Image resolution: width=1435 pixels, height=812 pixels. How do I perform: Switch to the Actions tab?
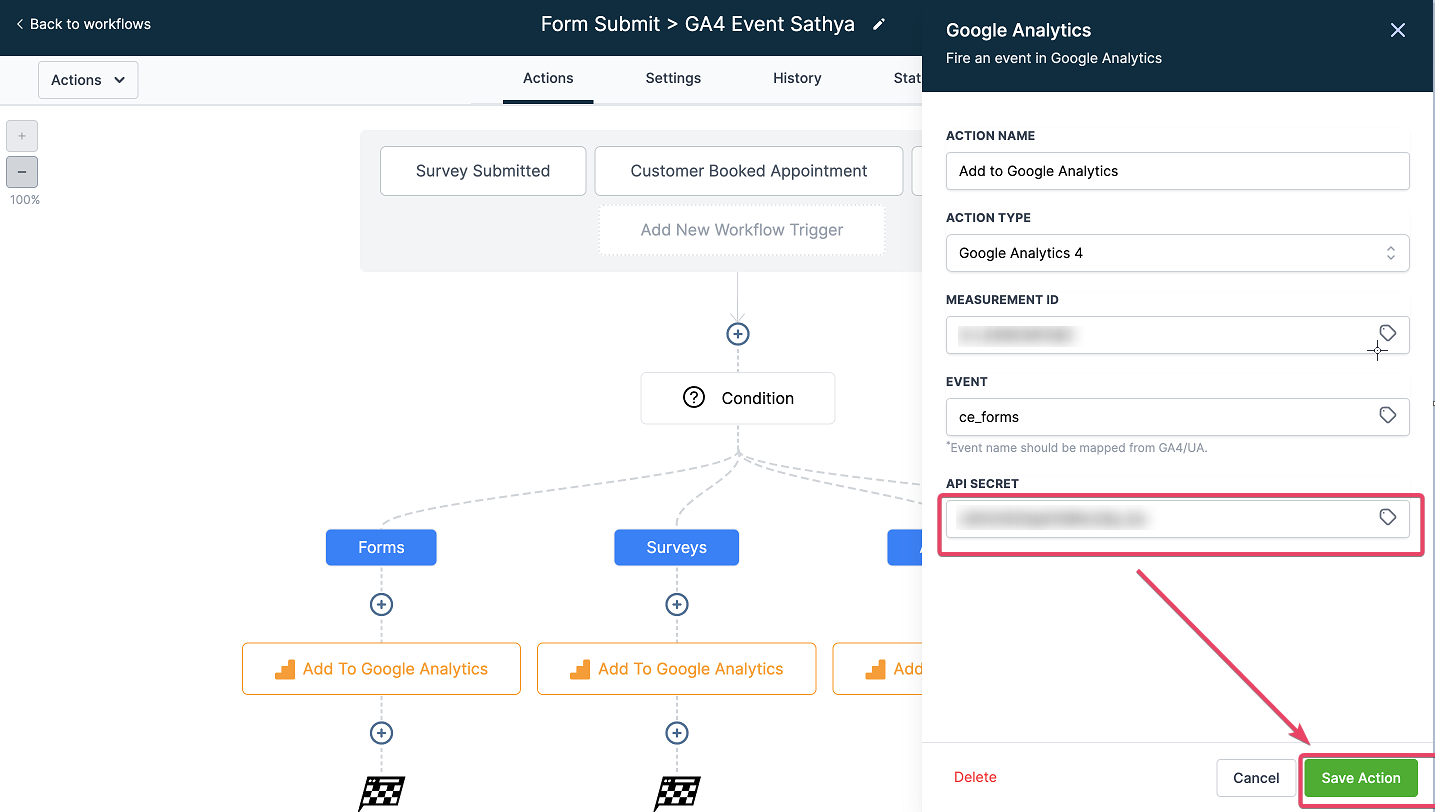(548, 78)
